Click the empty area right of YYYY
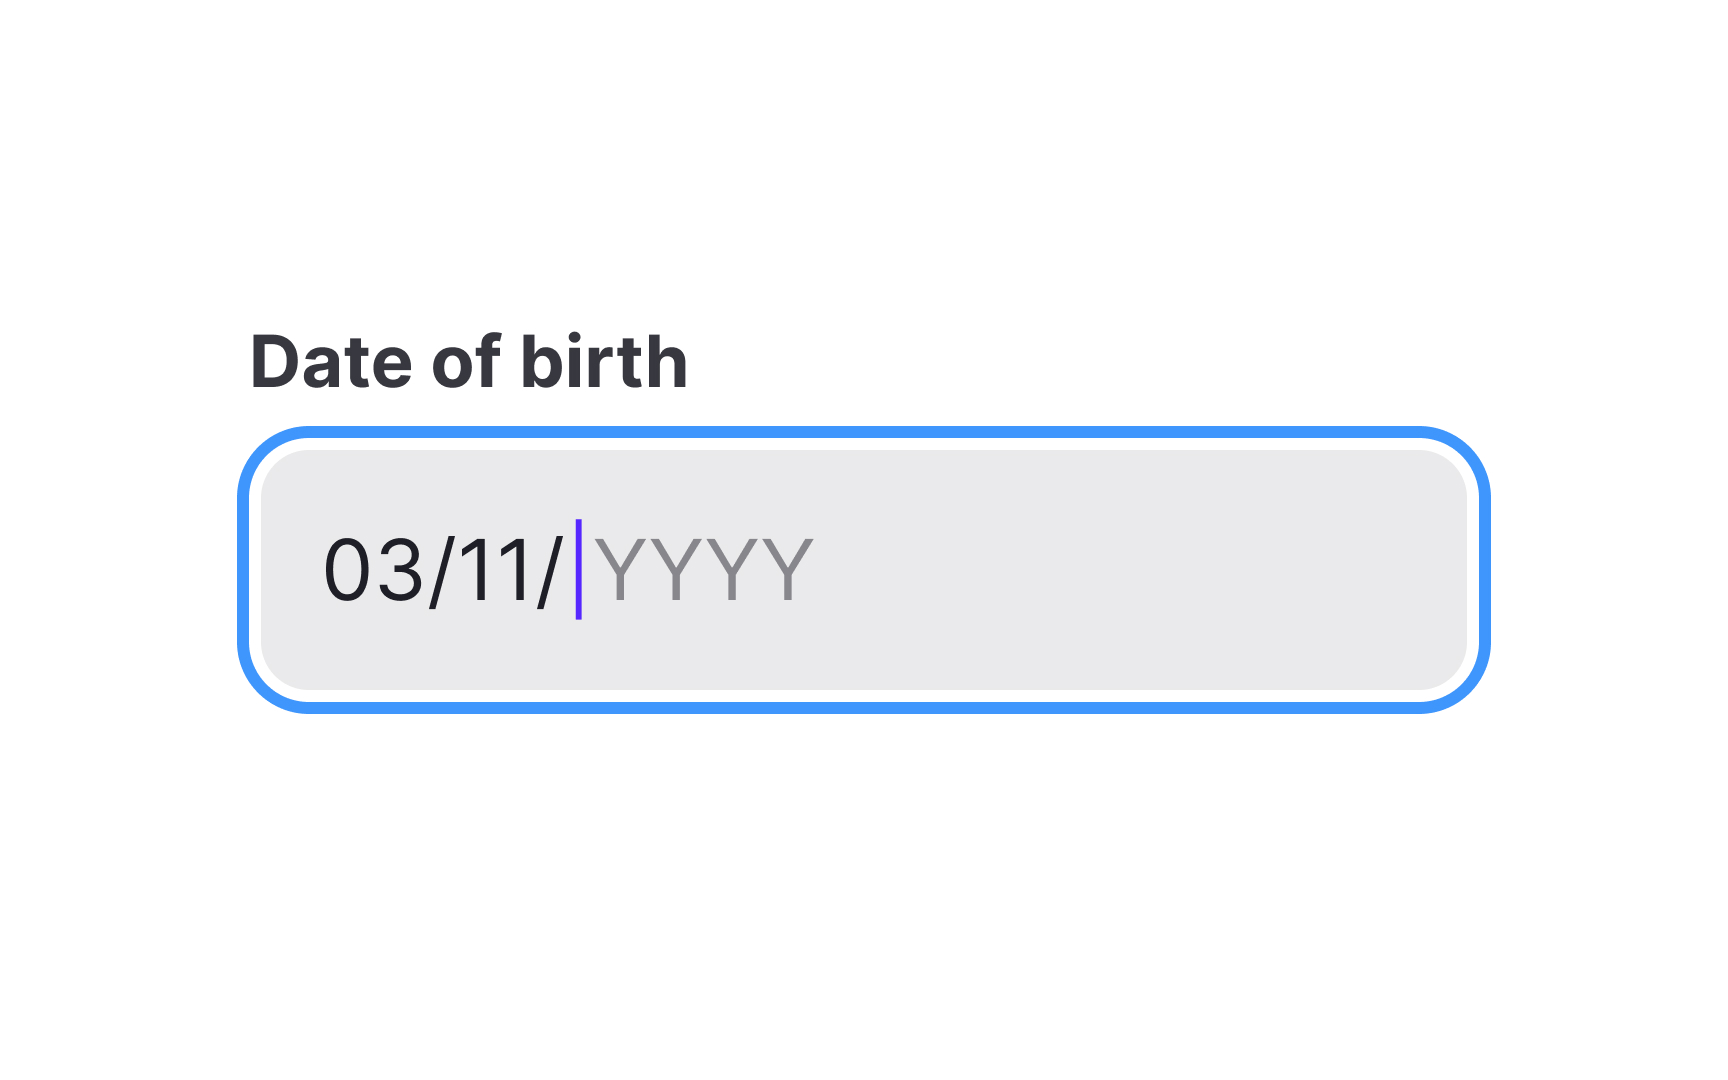The width and height of the screenshot is (1728, 1080). pyautogui.click(x=1100, y=568)
